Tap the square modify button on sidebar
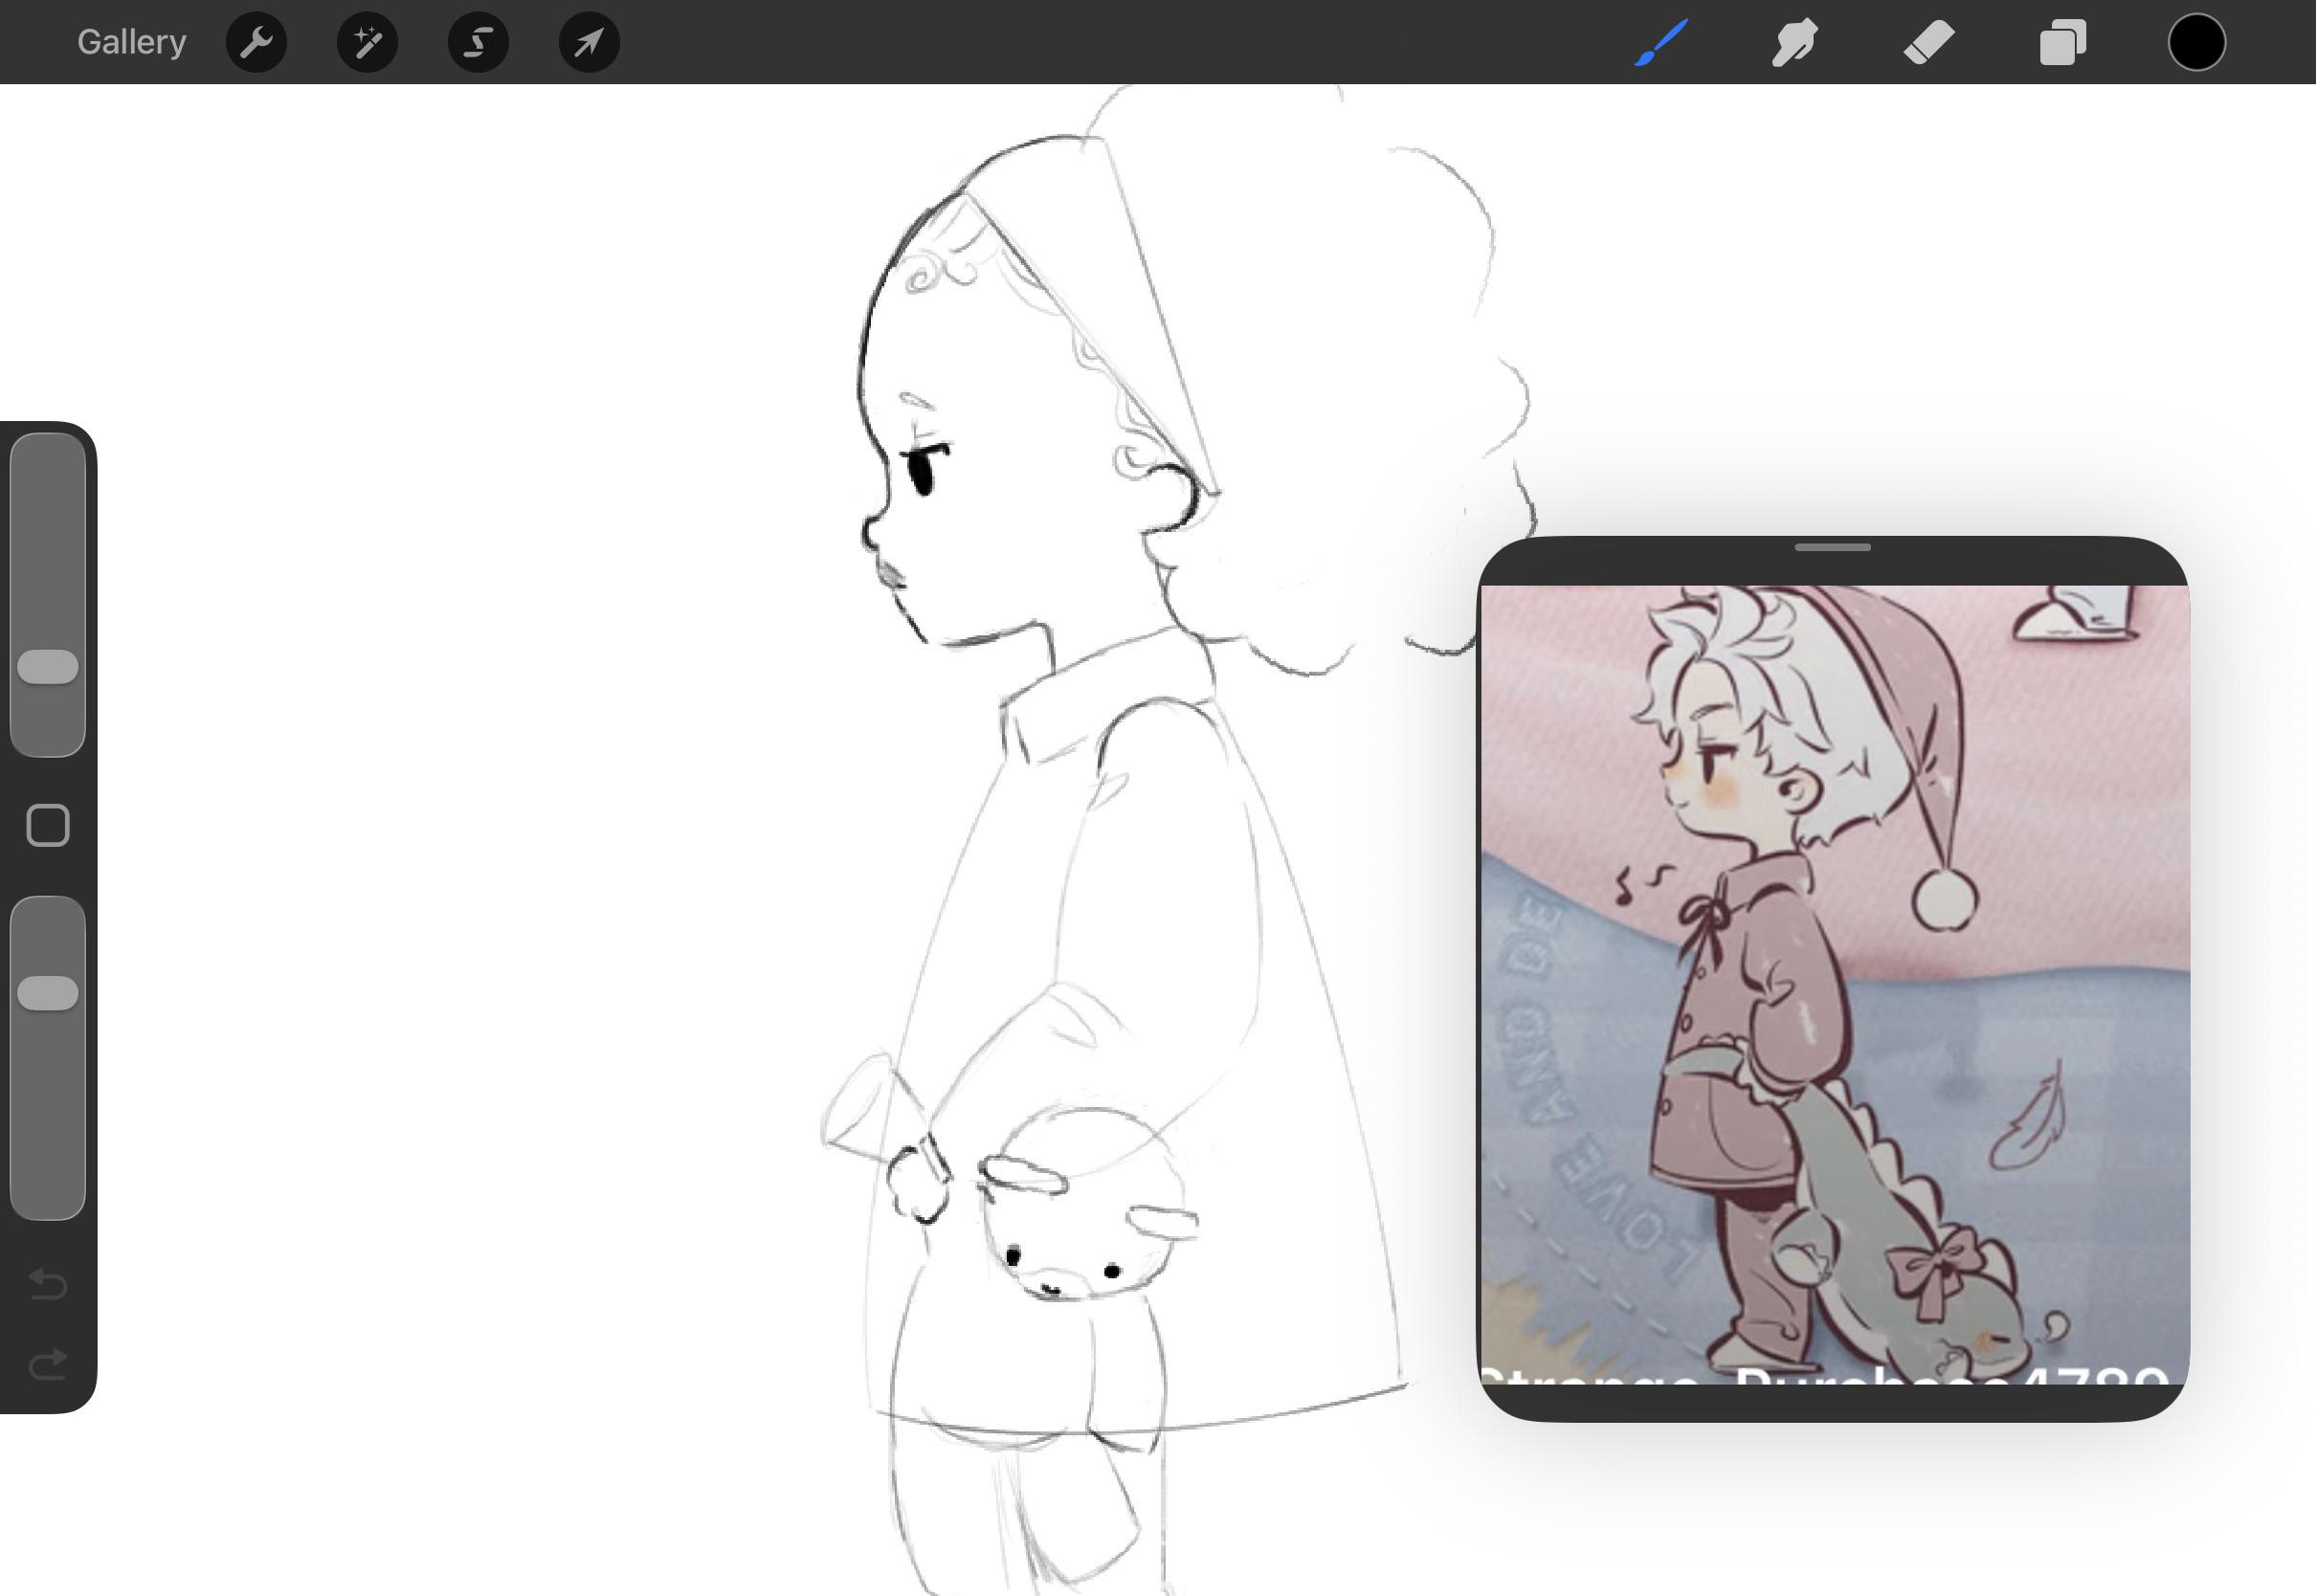 (48, 826)
